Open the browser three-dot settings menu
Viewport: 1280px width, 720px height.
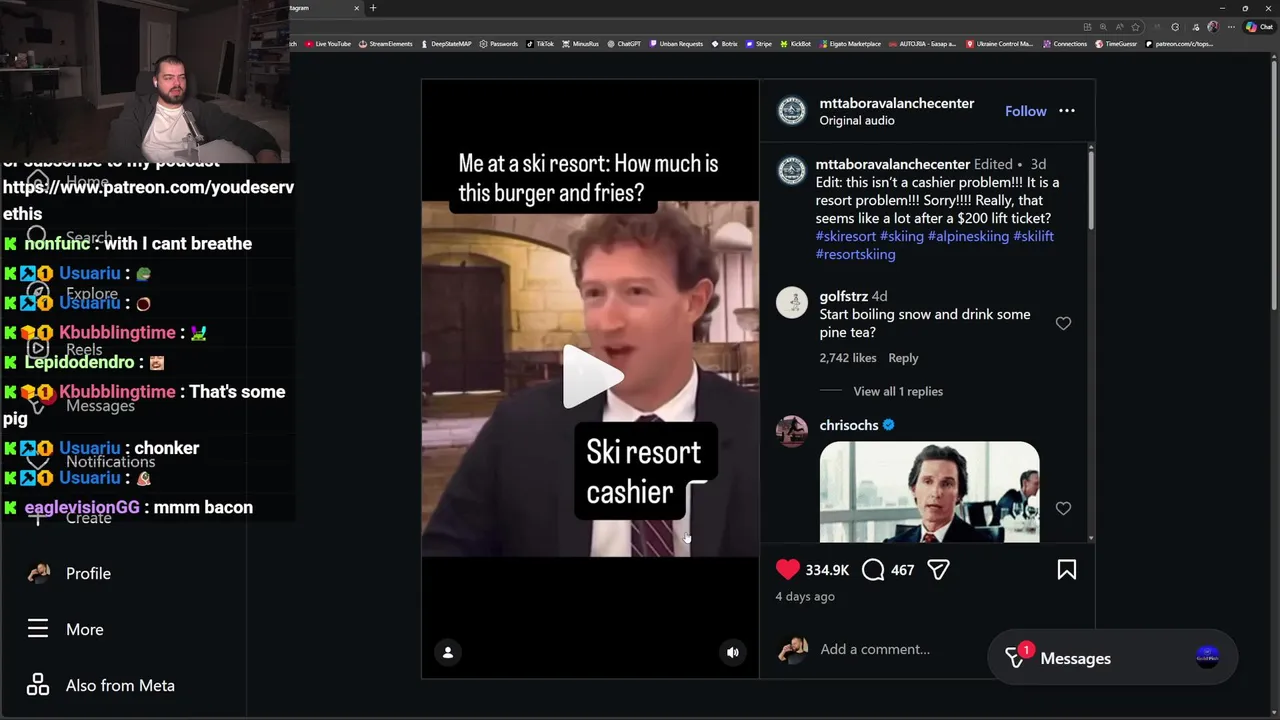[x=1233, y=27]
